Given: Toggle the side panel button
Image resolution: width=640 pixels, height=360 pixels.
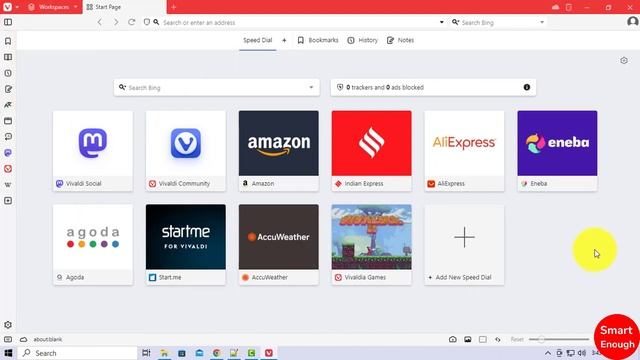Looking at the screenshot, I should click(x=8, y=22).
